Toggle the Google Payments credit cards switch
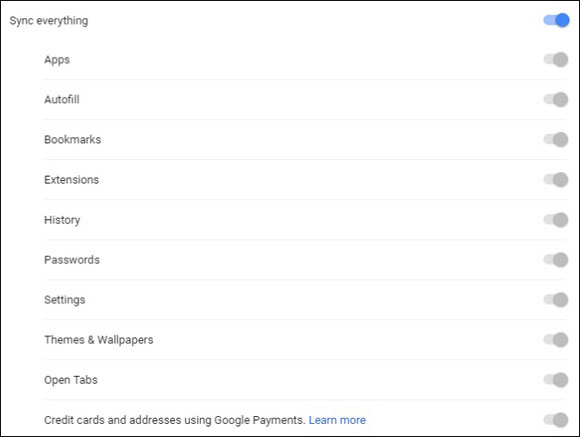The image size is (580, 437). coord(556,420)
